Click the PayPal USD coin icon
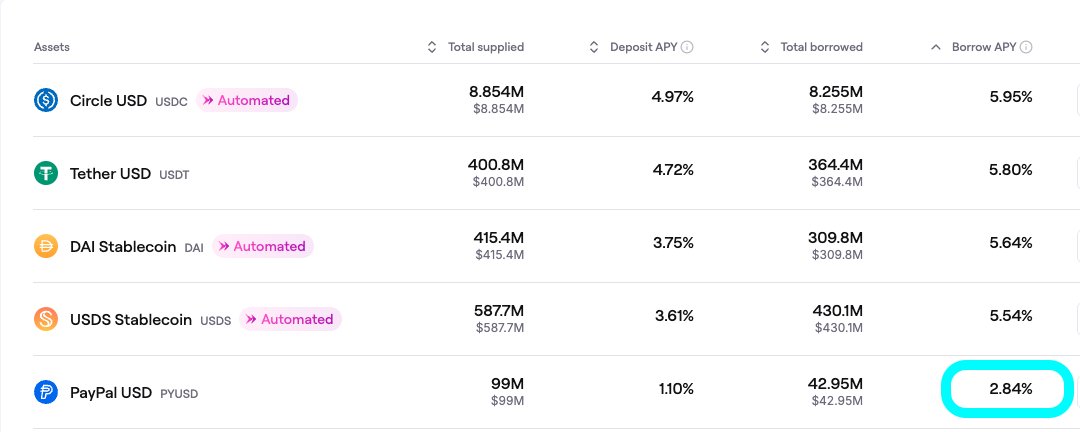 pyautogui.click(x=46, y=393)
